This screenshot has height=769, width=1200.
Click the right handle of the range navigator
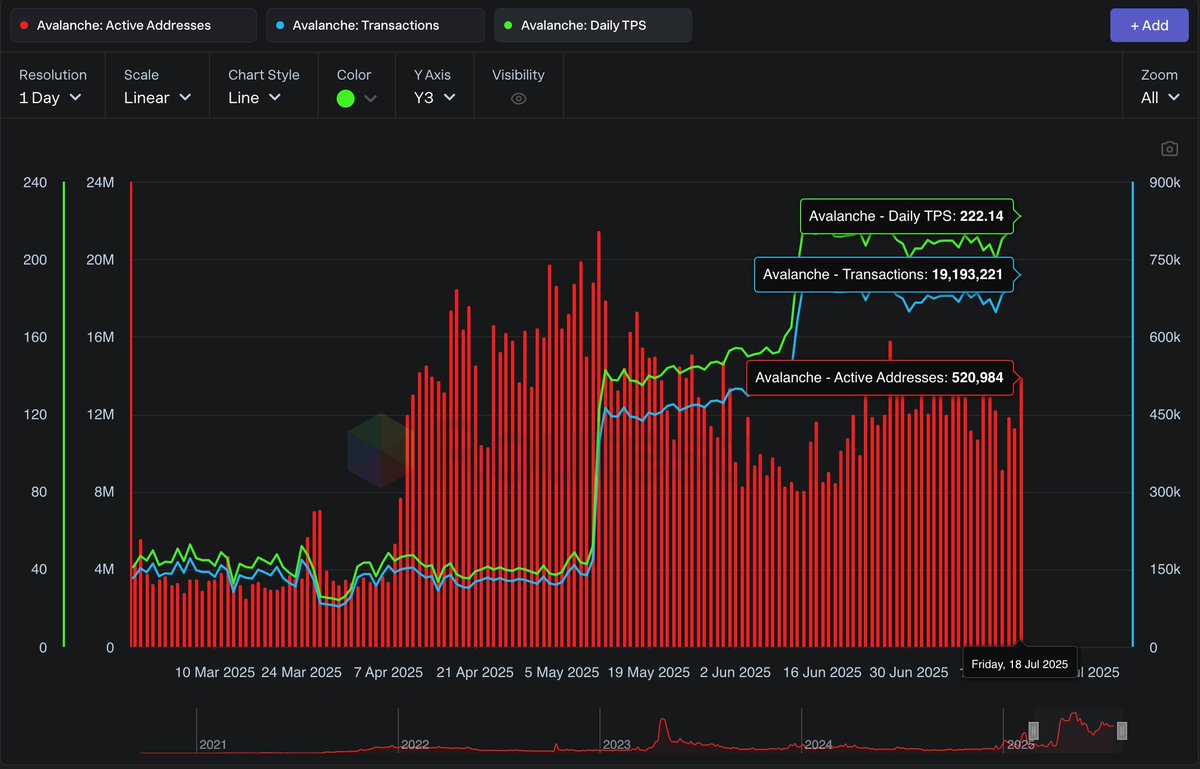(x=1122, y=731)
